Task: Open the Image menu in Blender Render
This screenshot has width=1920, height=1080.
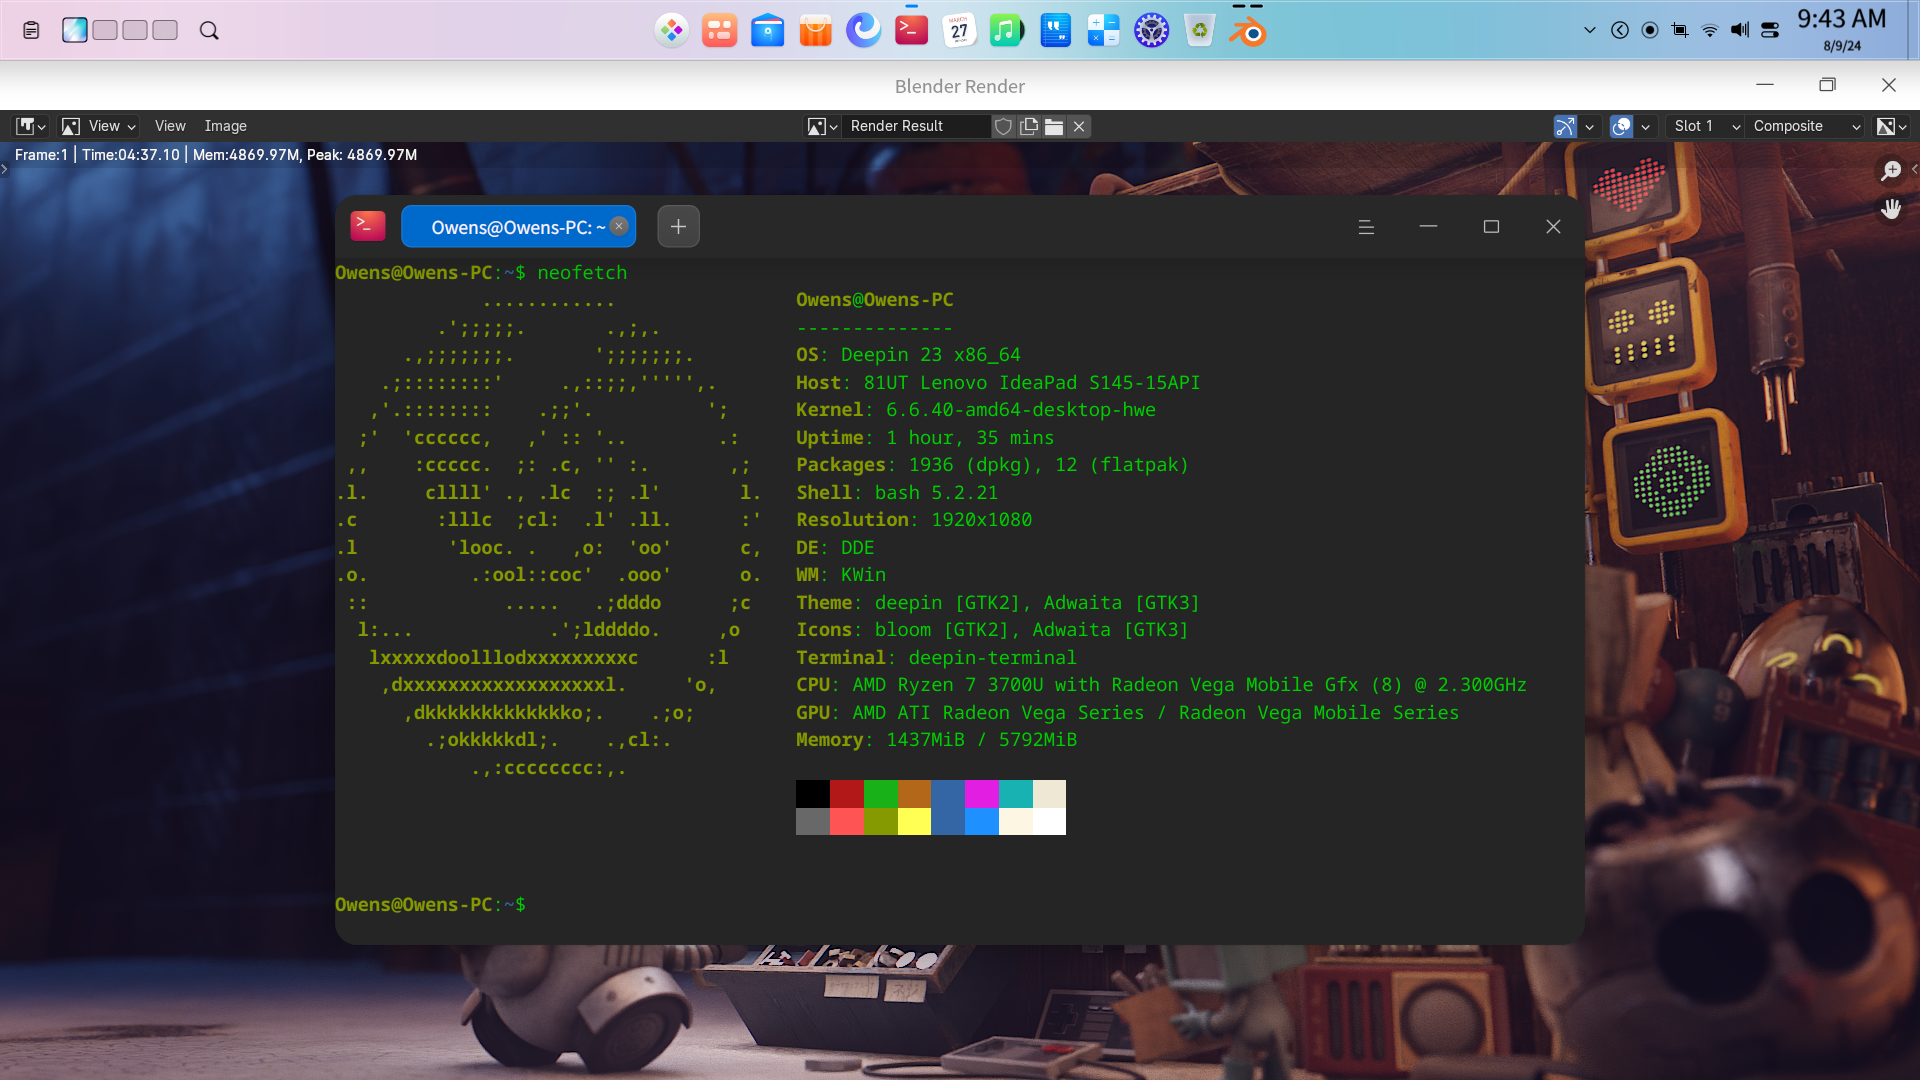Action: [225, 126]
